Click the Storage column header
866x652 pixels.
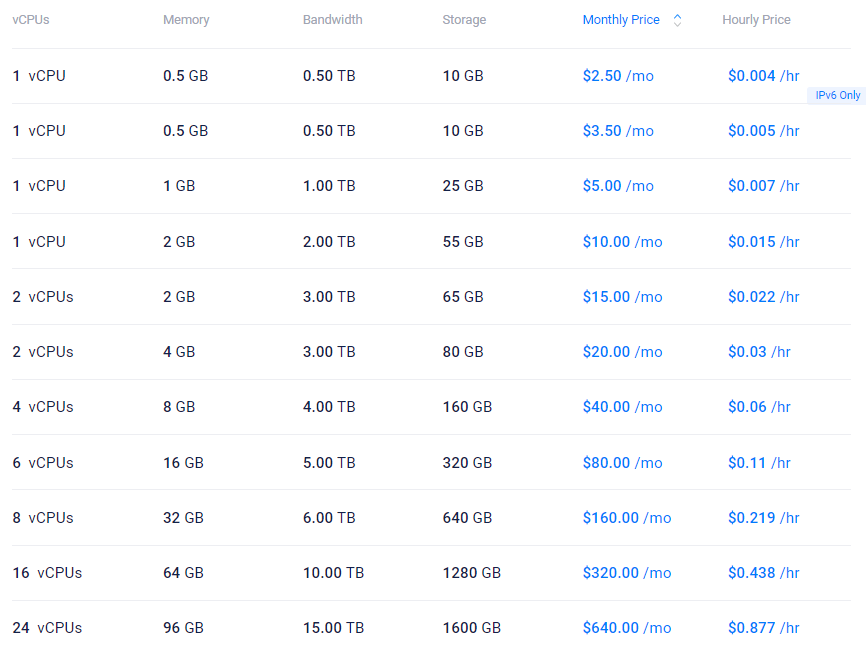(x=464, y=20)
